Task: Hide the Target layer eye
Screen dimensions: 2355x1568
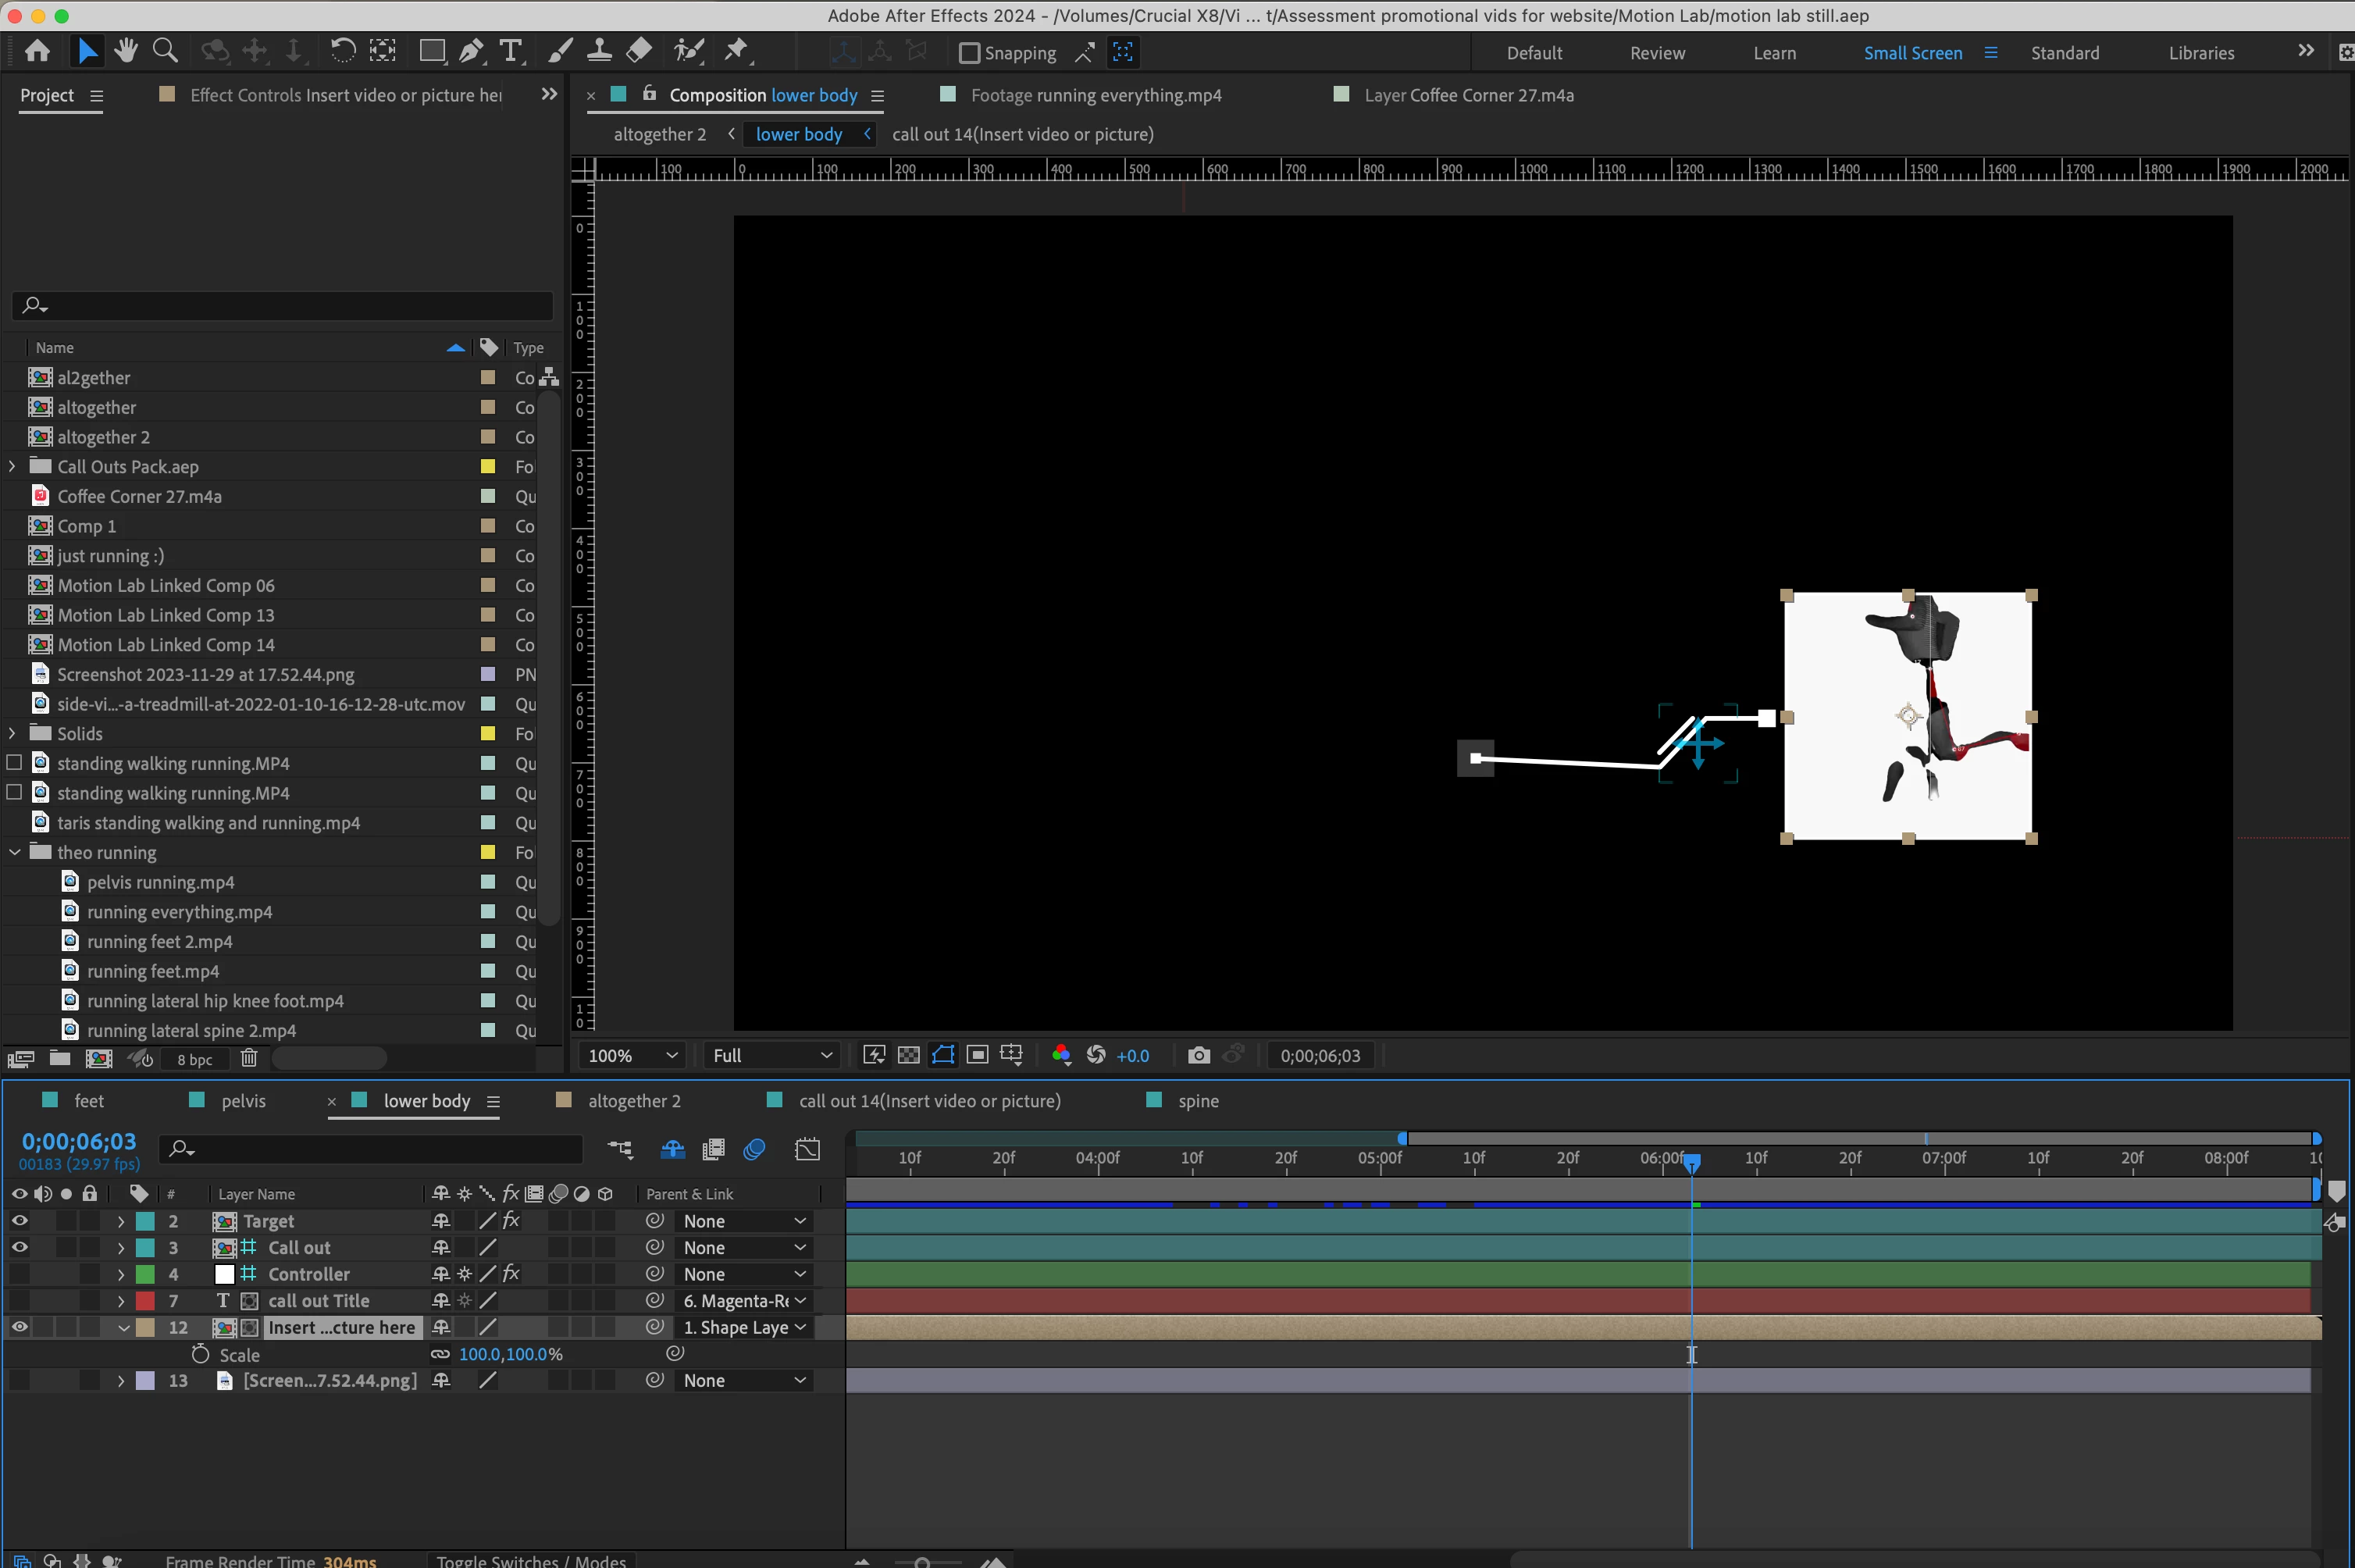Action: point(19,1221)
